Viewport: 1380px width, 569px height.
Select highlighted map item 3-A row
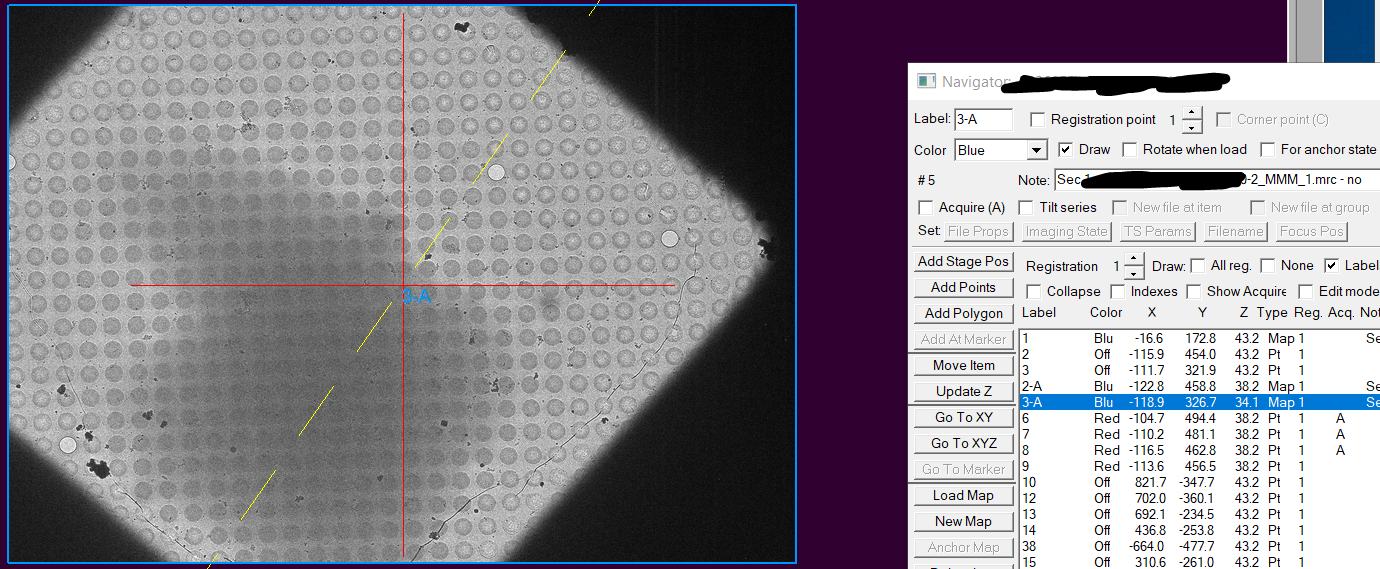[1199, 403]
